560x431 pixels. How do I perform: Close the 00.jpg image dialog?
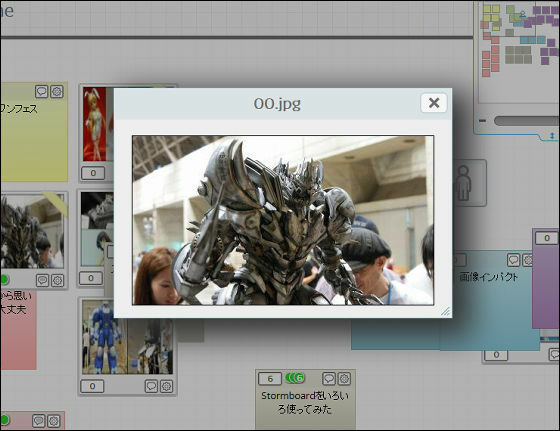tap(434, 103)
